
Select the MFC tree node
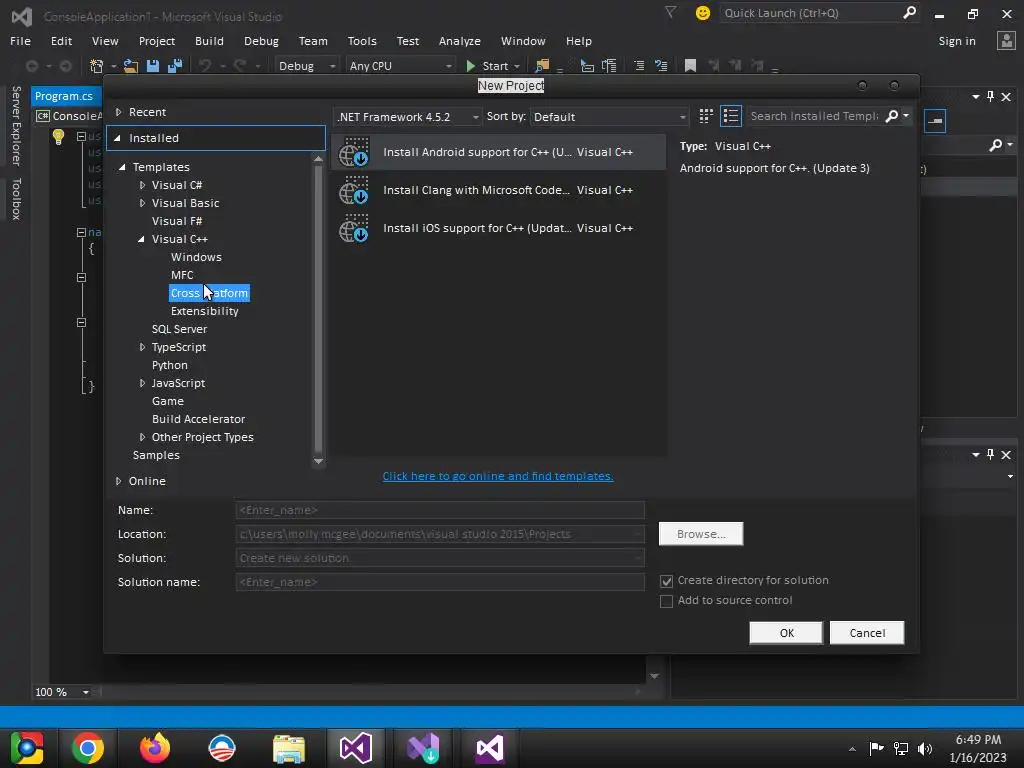tap(182, 276)
